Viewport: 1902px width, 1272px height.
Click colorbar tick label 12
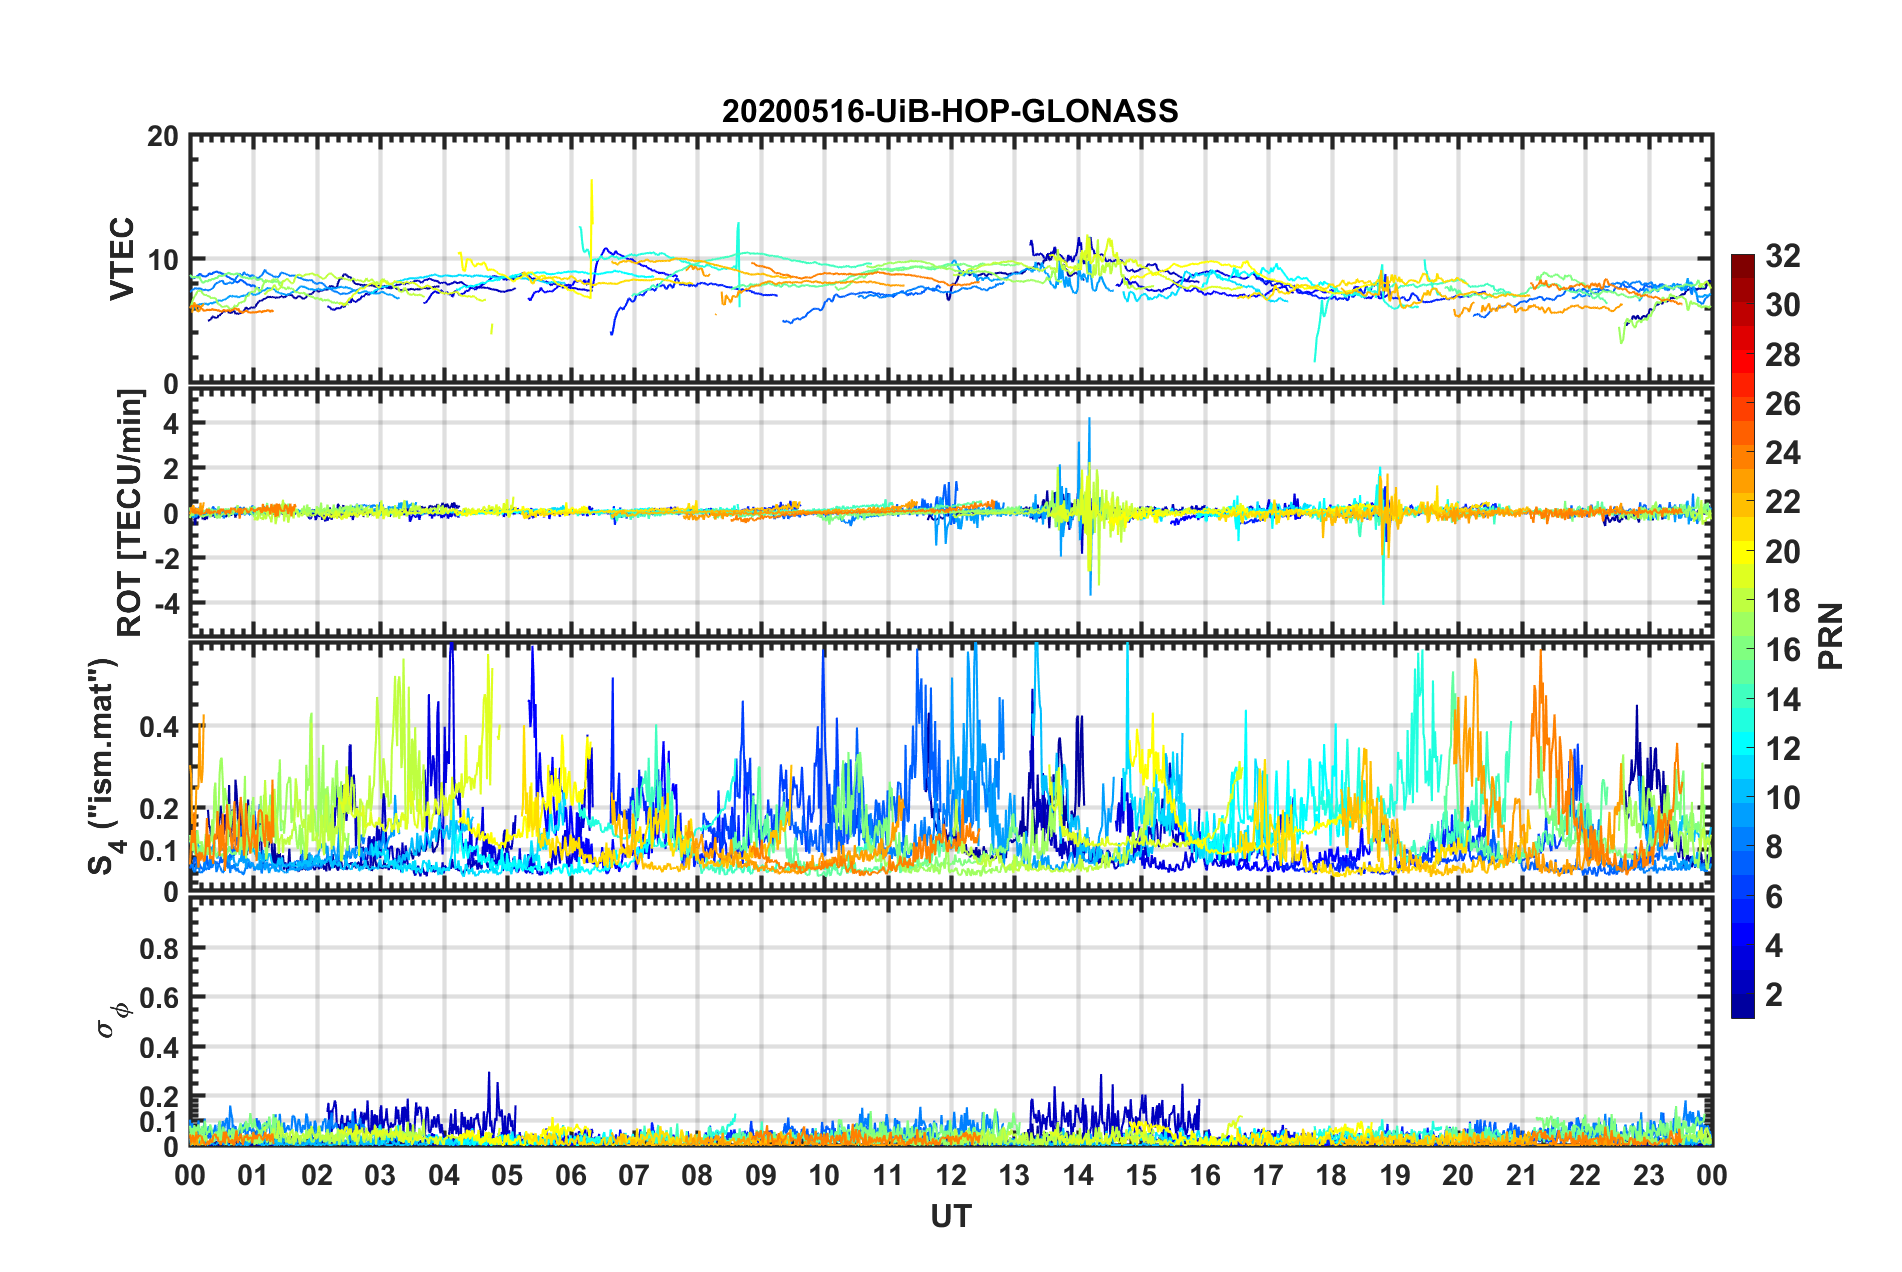click(1782, 749)
